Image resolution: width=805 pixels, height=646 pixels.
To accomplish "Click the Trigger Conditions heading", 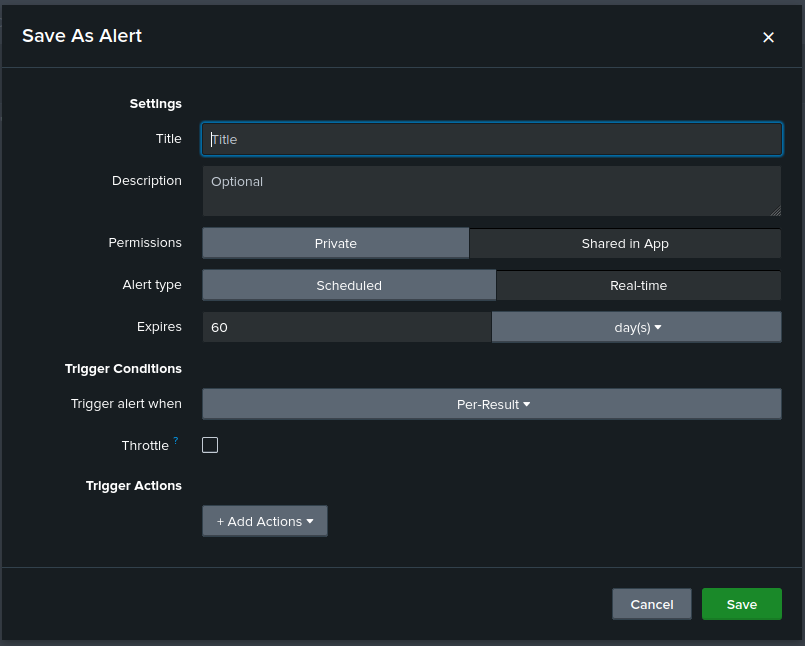I will click(x=123, y=369).
